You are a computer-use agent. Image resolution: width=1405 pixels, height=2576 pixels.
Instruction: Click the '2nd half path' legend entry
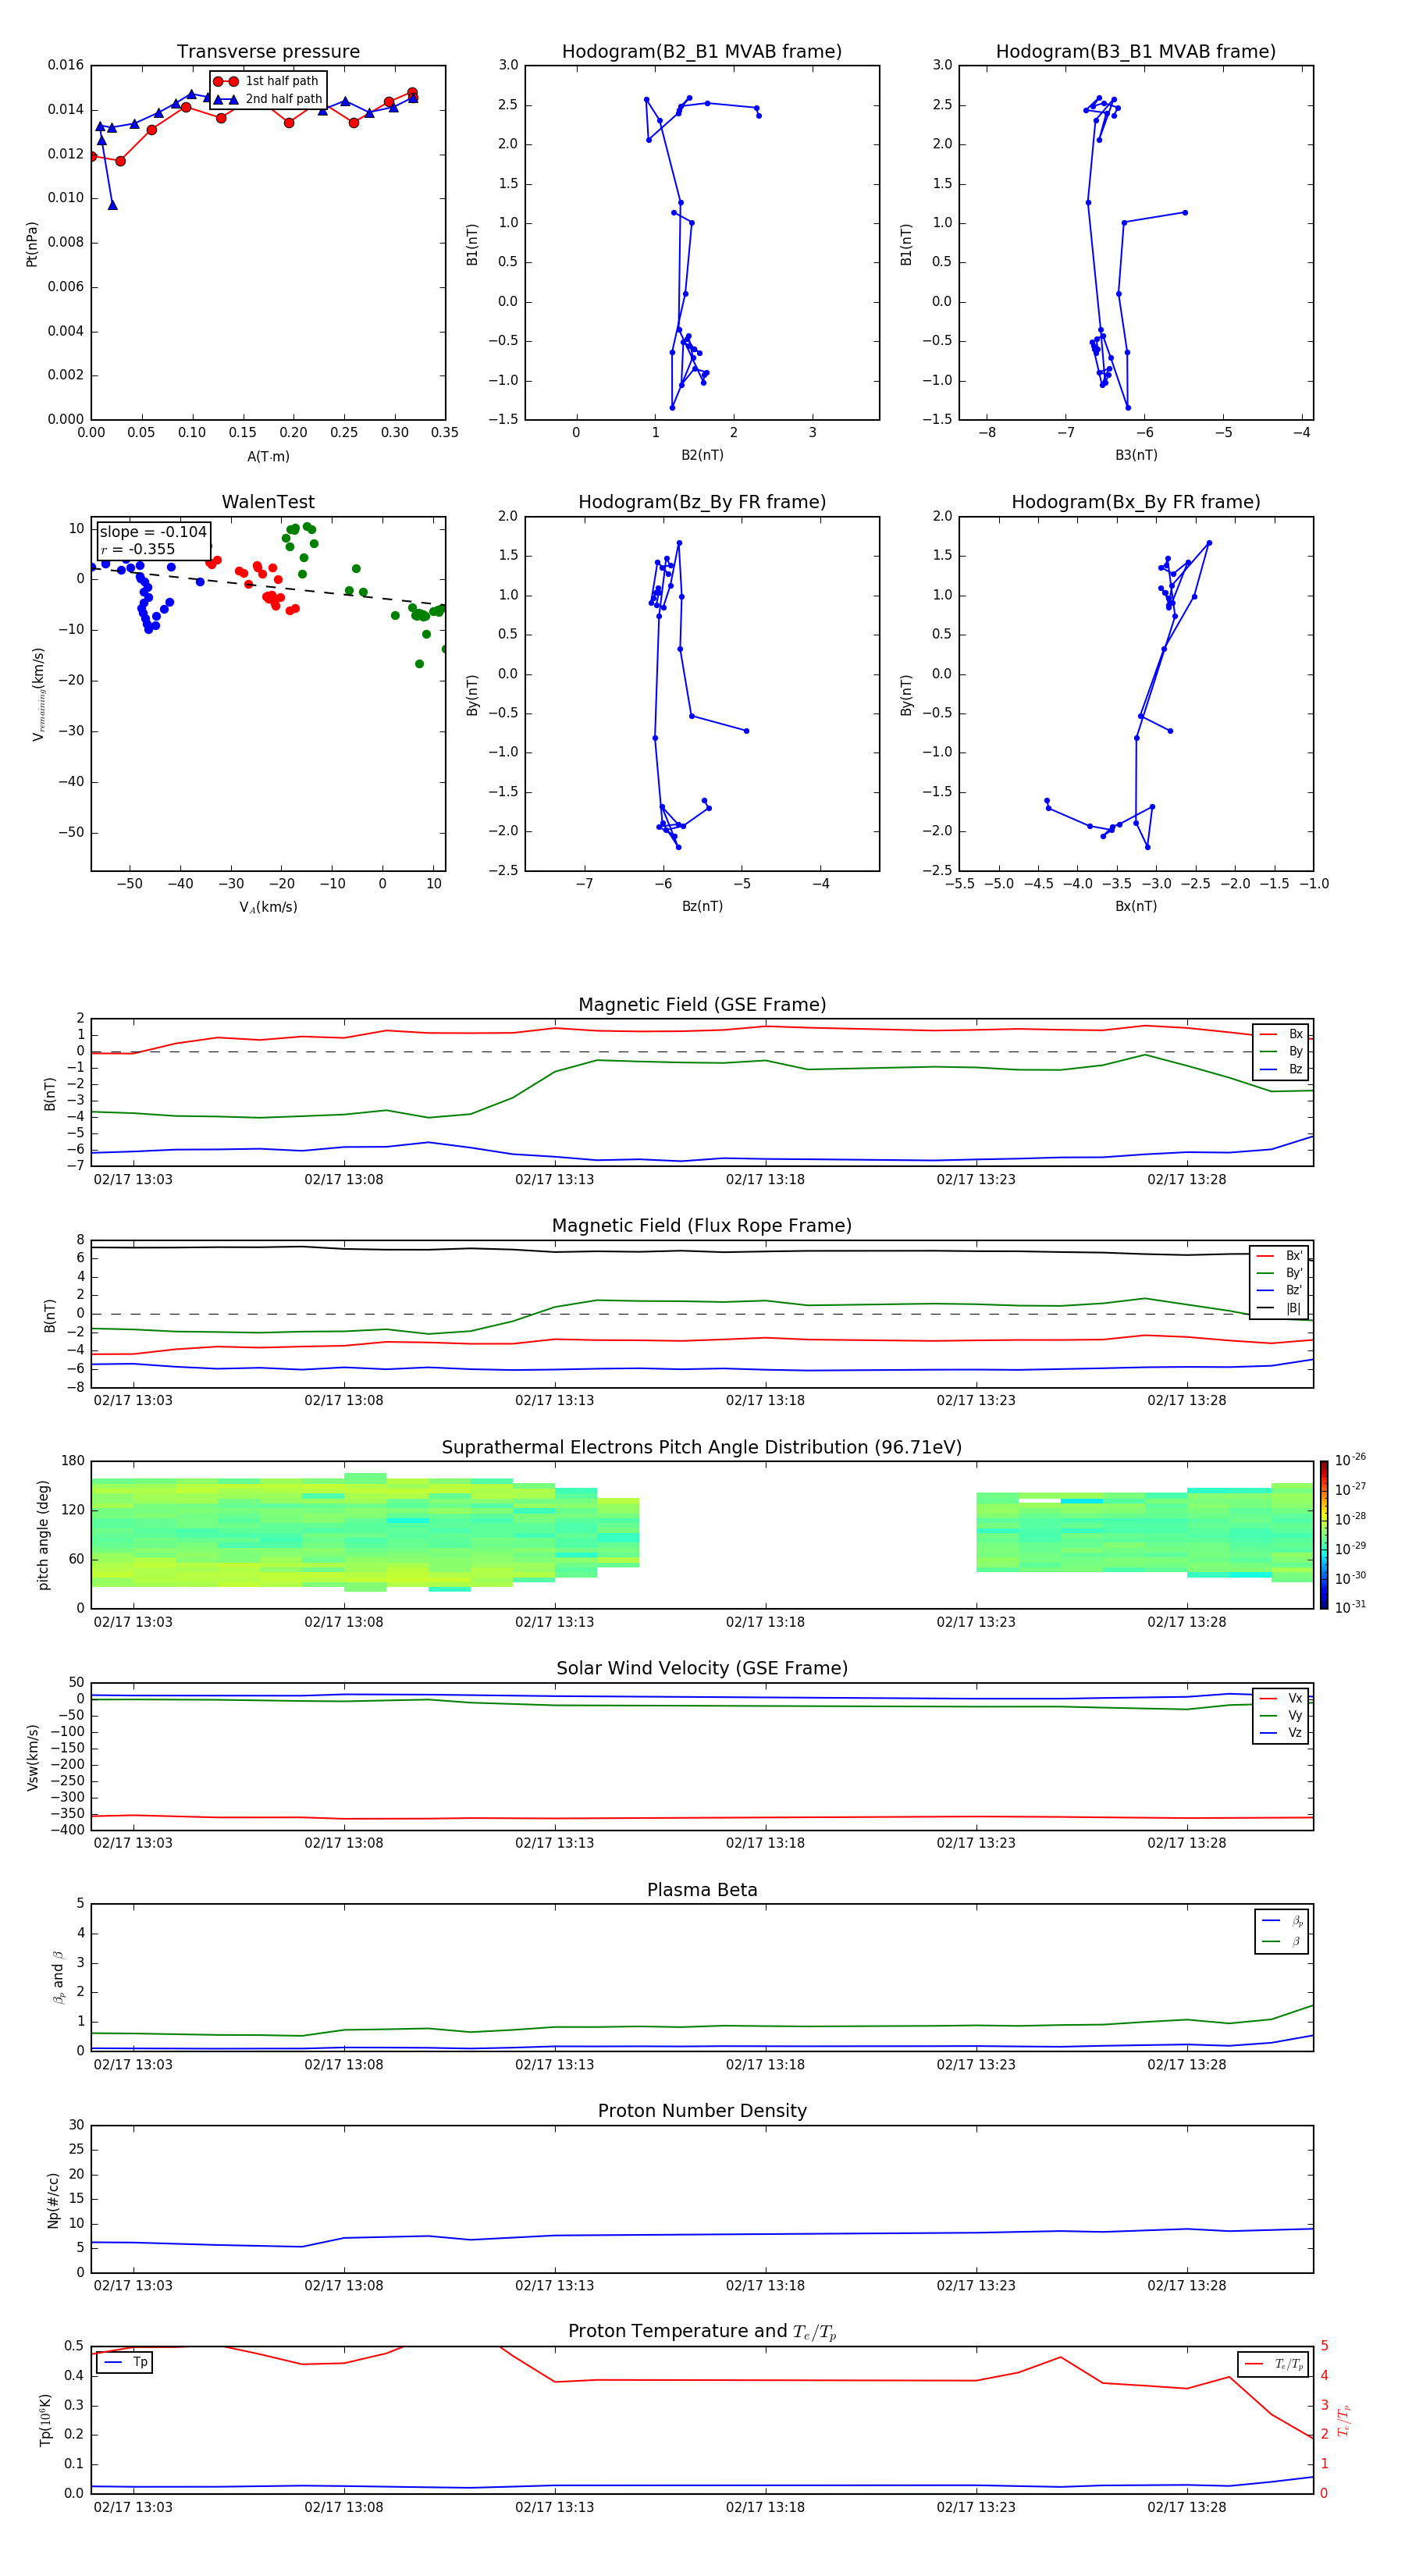tap(268, 99)
